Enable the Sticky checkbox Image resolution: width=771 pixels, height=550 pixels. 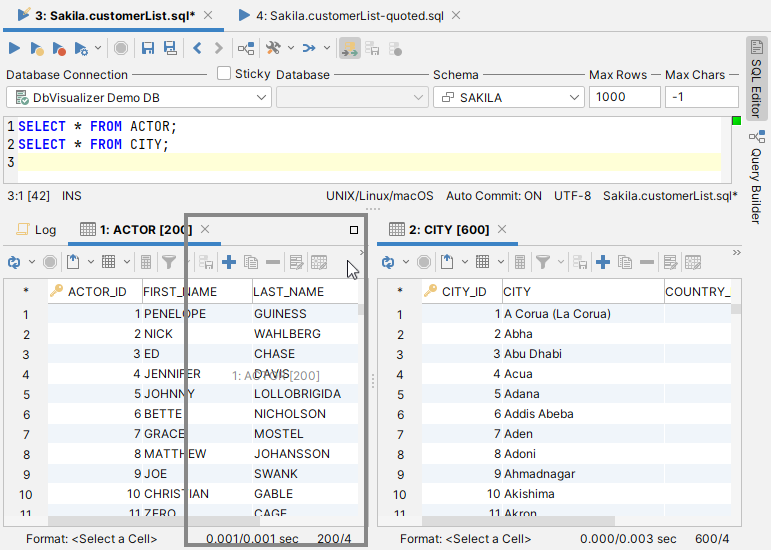(x=225, y=73)
